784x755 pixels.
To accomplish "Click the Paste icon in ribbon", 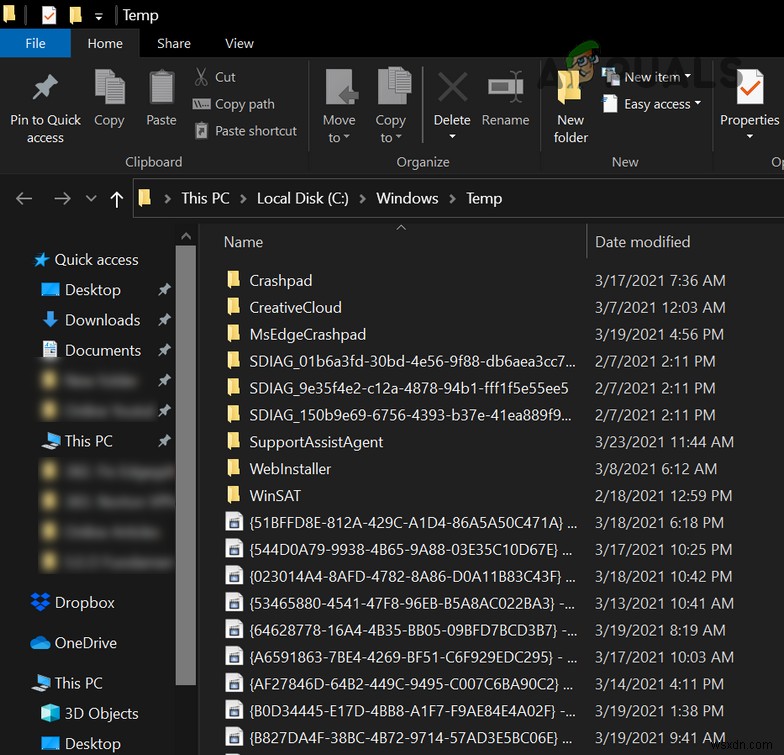I will pyautogui.click(x=161, y=88).
